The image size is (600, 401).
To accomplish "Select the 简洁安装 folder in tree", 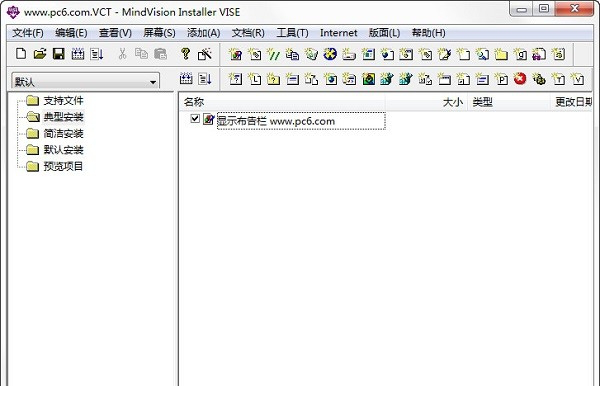I will point(63,134).
